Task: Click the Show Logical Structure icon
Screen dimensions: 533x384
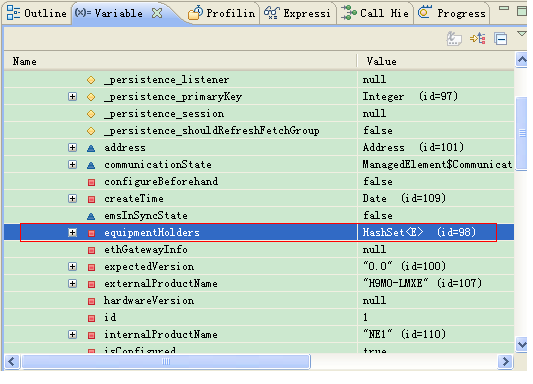Action: (x=478, y=39)
